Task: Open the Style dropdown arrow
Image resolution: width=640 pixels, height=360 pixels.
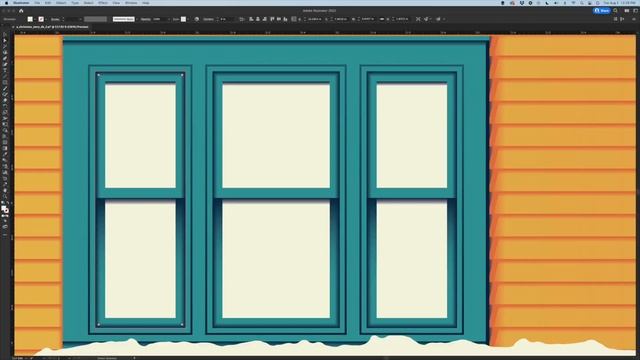Action: 188,19
